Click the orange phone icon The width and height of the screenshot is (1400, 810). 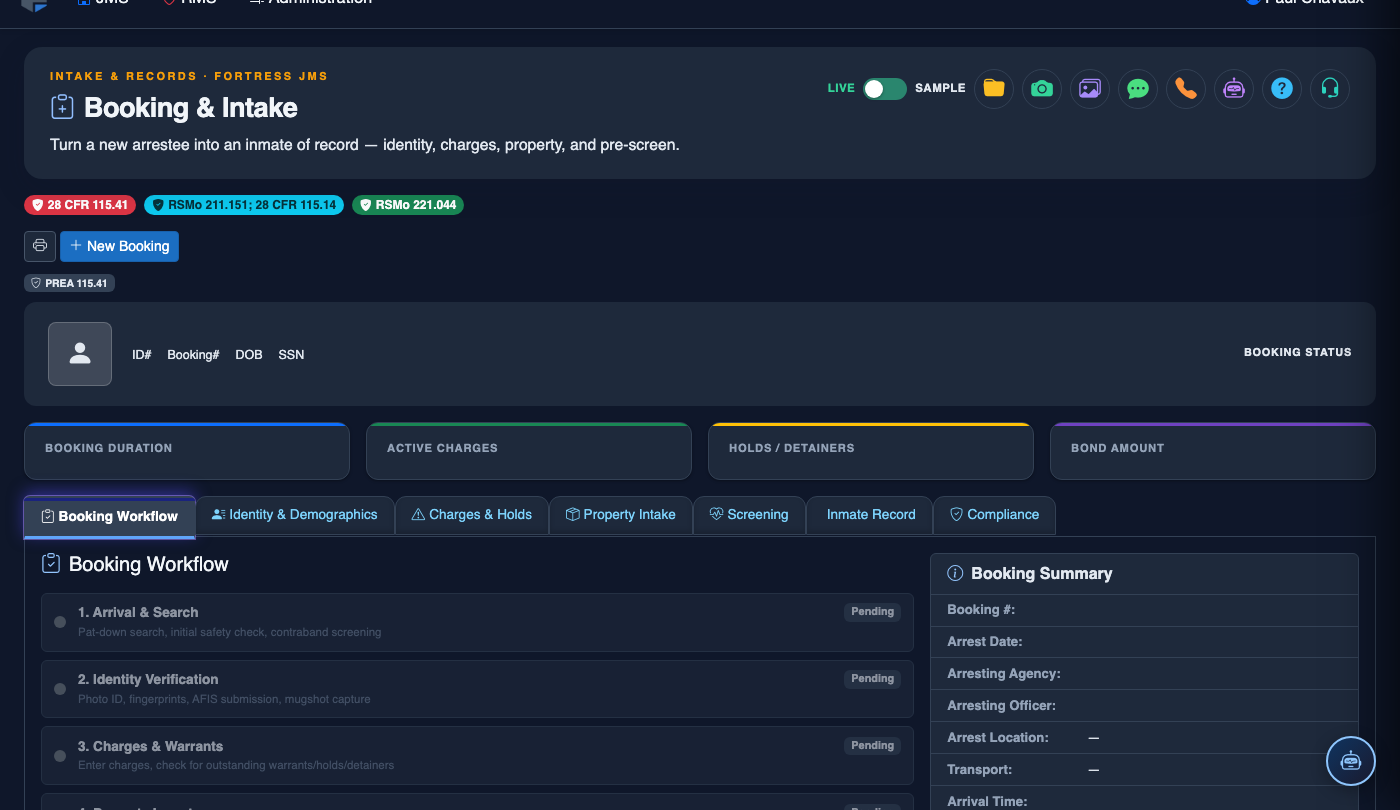(x=1186, y=88)
